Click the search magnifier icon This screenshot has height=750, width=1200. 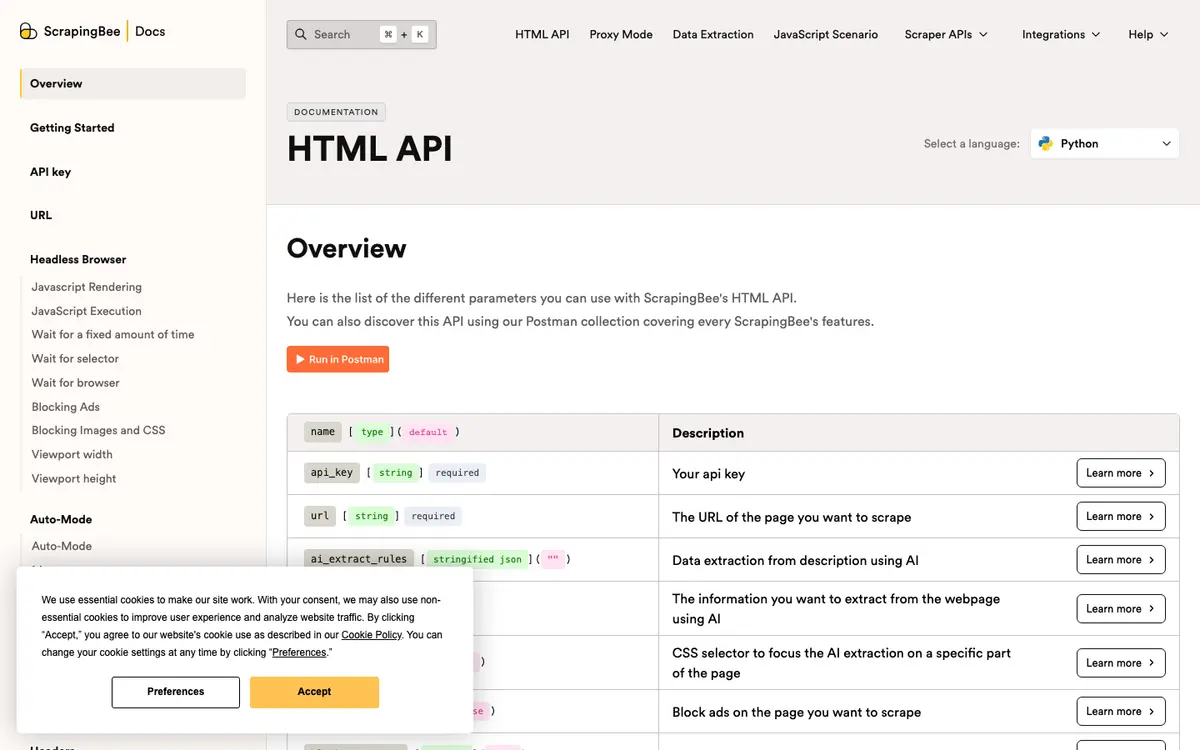pos(300,34)
